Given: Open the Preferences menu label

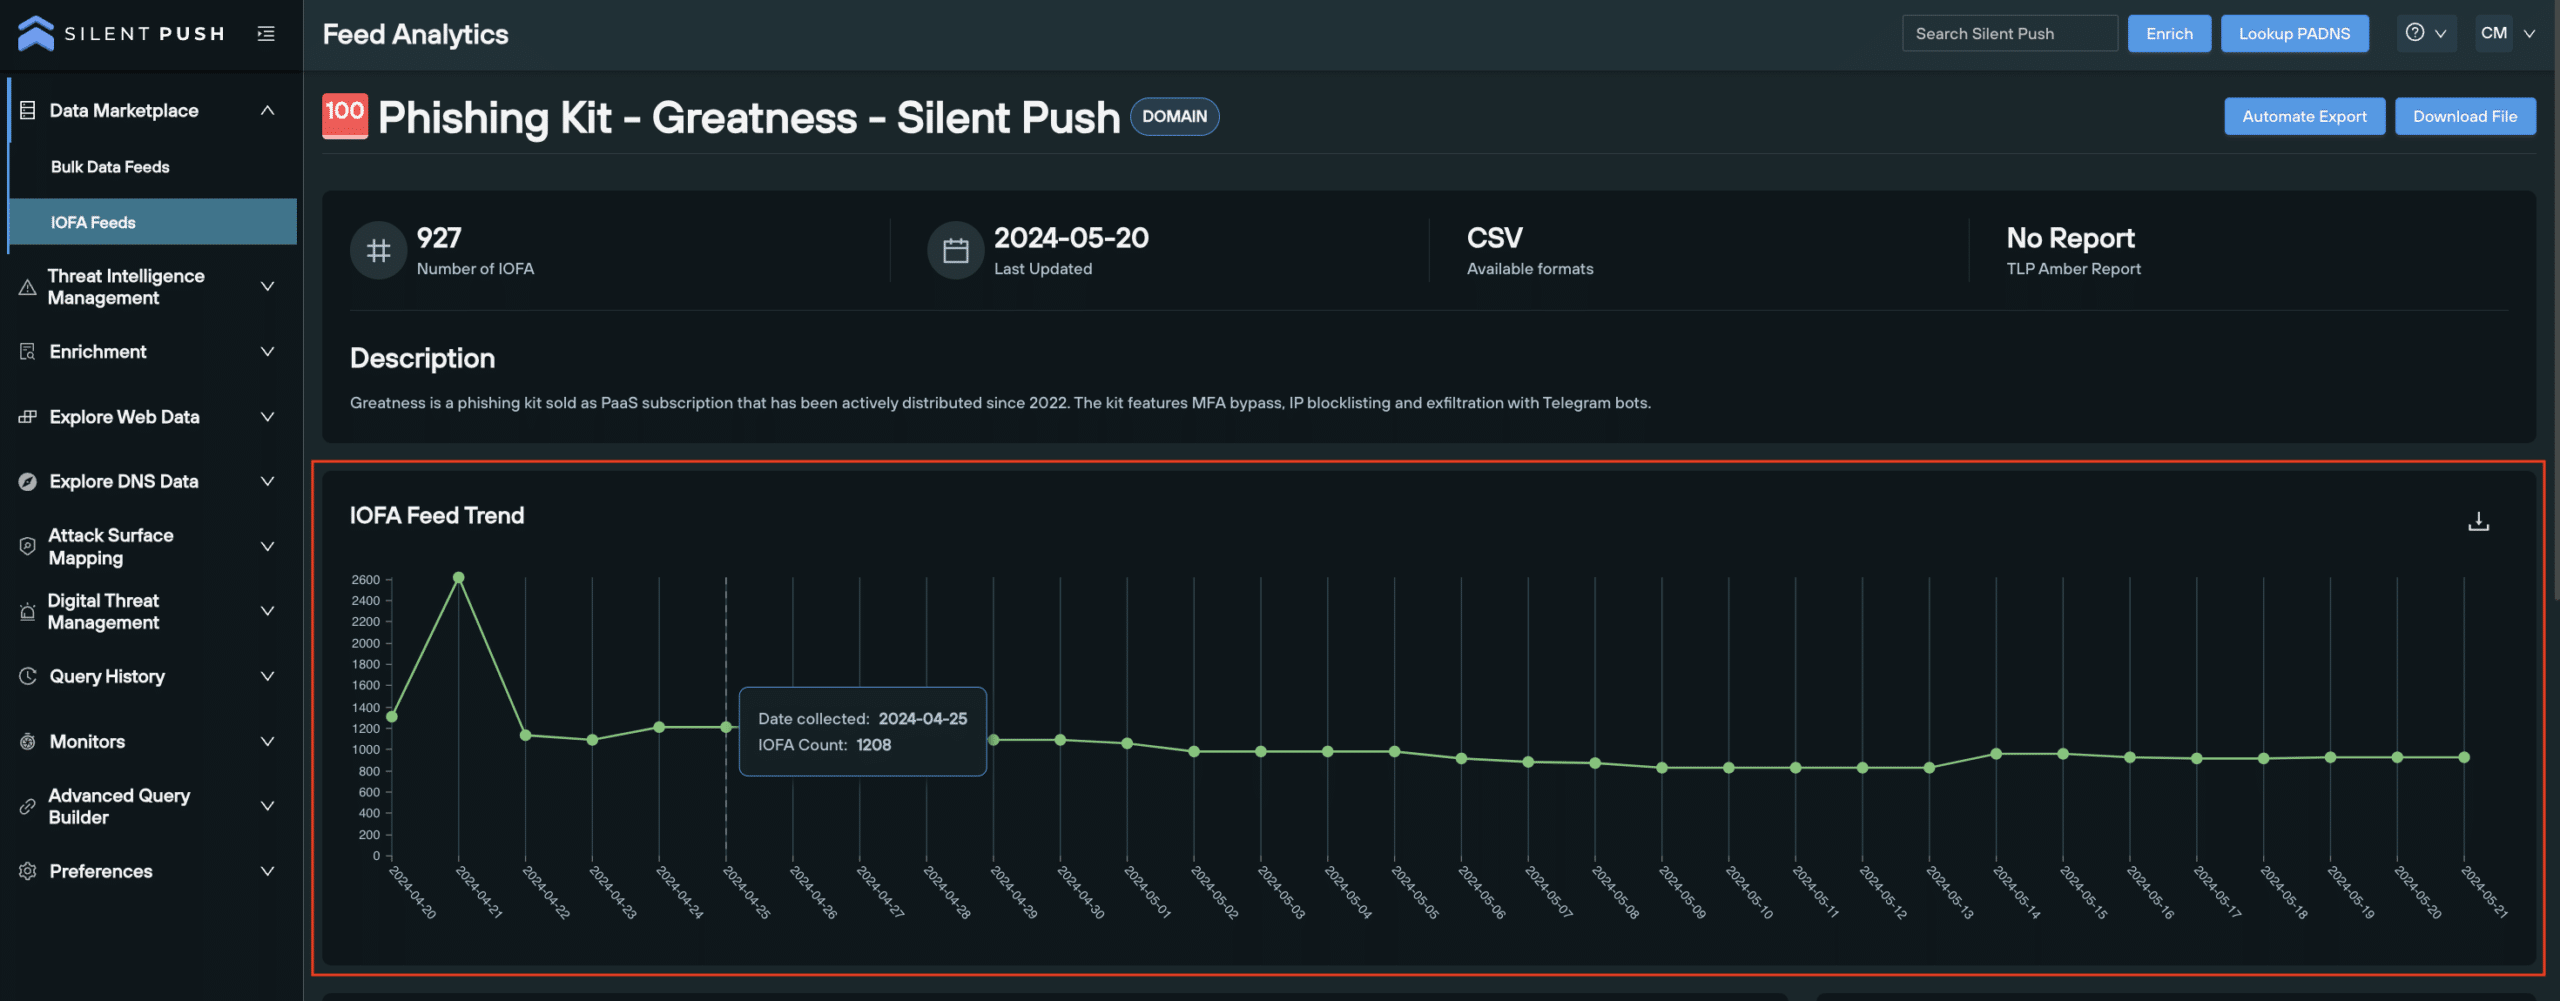Looking at the screenshot, I should [x=101, y=871].
